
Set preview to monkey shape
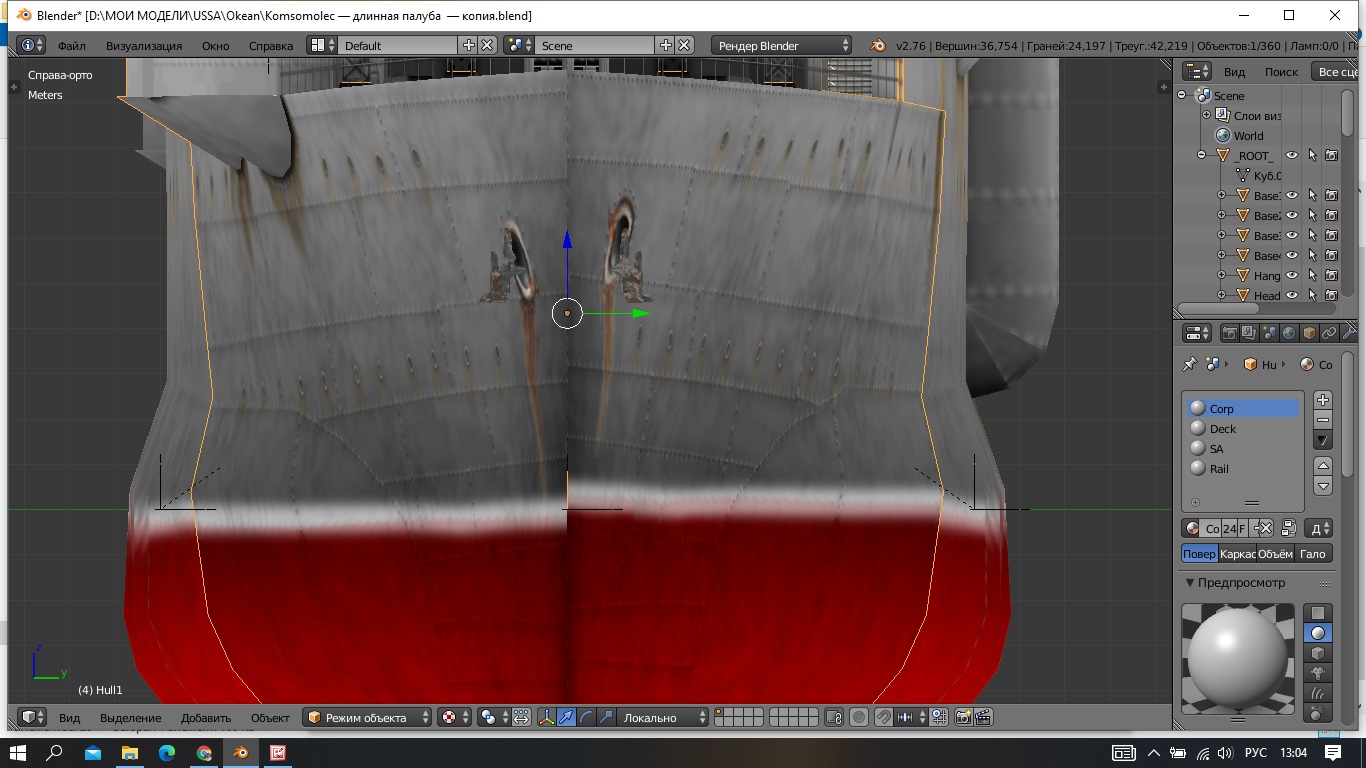pos(1318,672)
